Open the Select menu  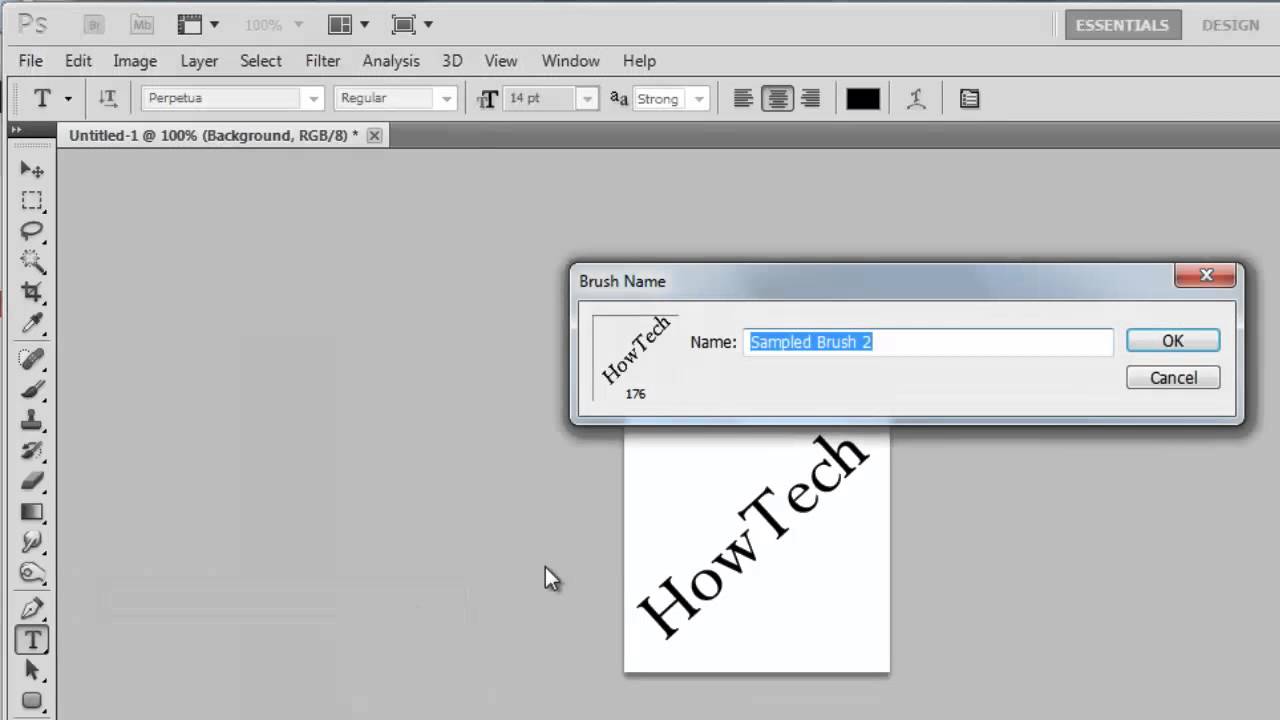tap(261, 61)
